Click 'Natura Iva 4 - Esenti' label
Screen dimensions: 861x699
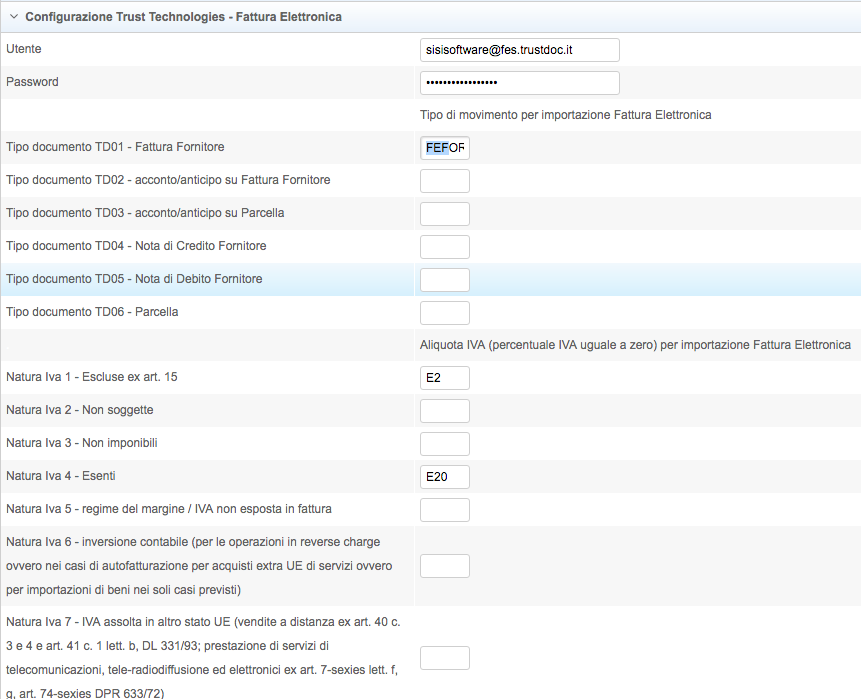pyautogui.click(x=61, y=476)
